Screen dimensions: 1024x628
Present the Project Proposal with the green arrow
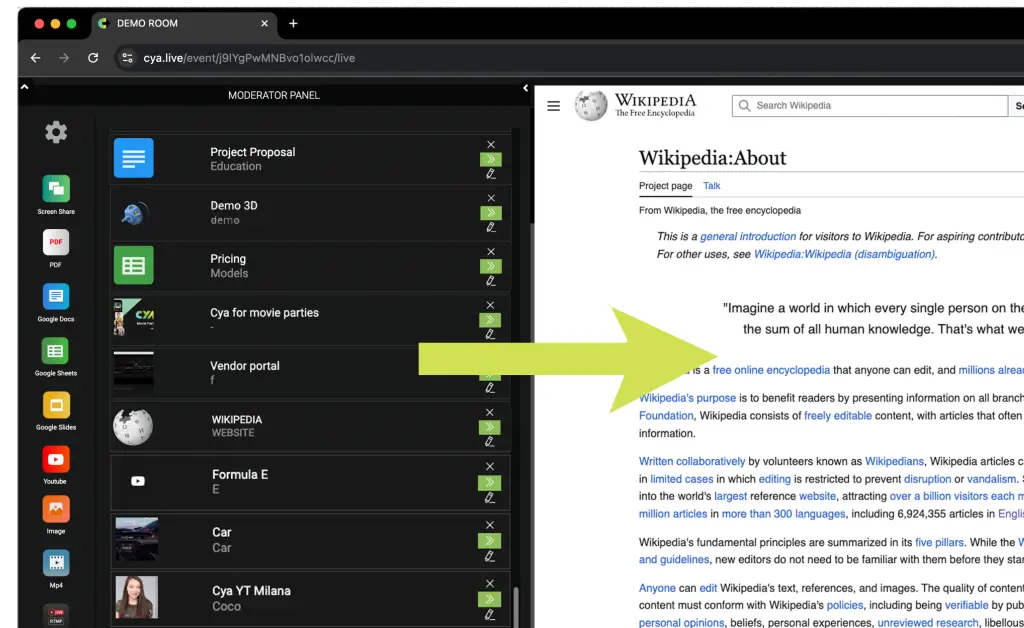pyautogui.click(x=490, y=159)
